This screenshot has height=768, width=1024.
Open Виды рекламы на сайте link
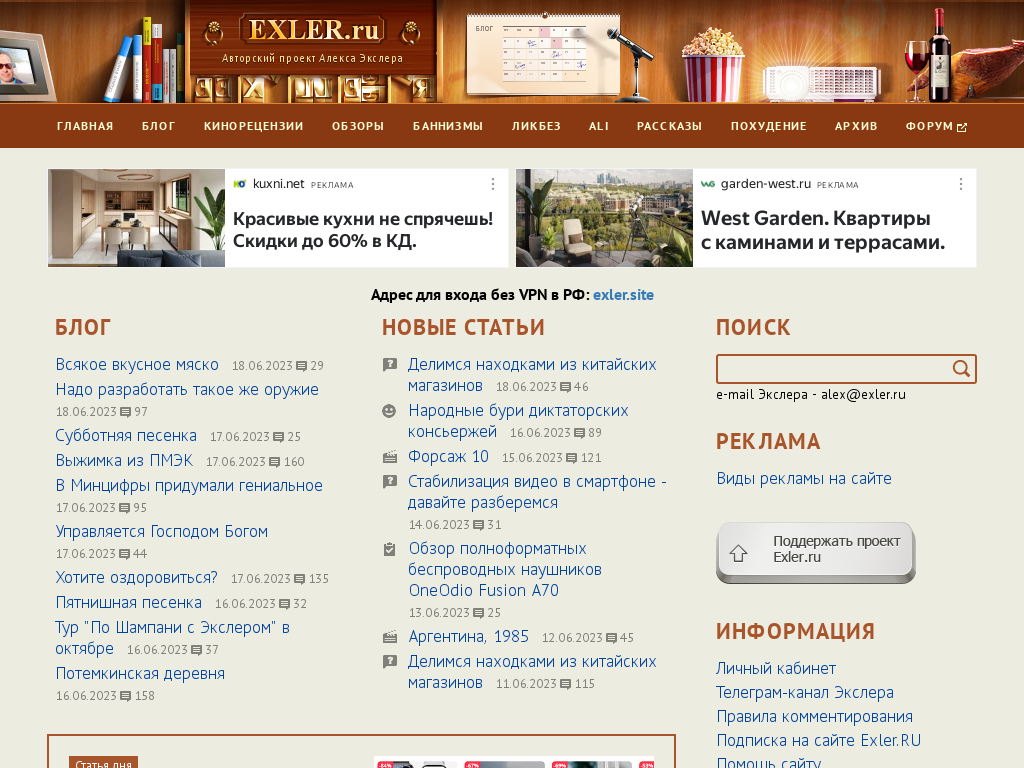click(804, 479)
